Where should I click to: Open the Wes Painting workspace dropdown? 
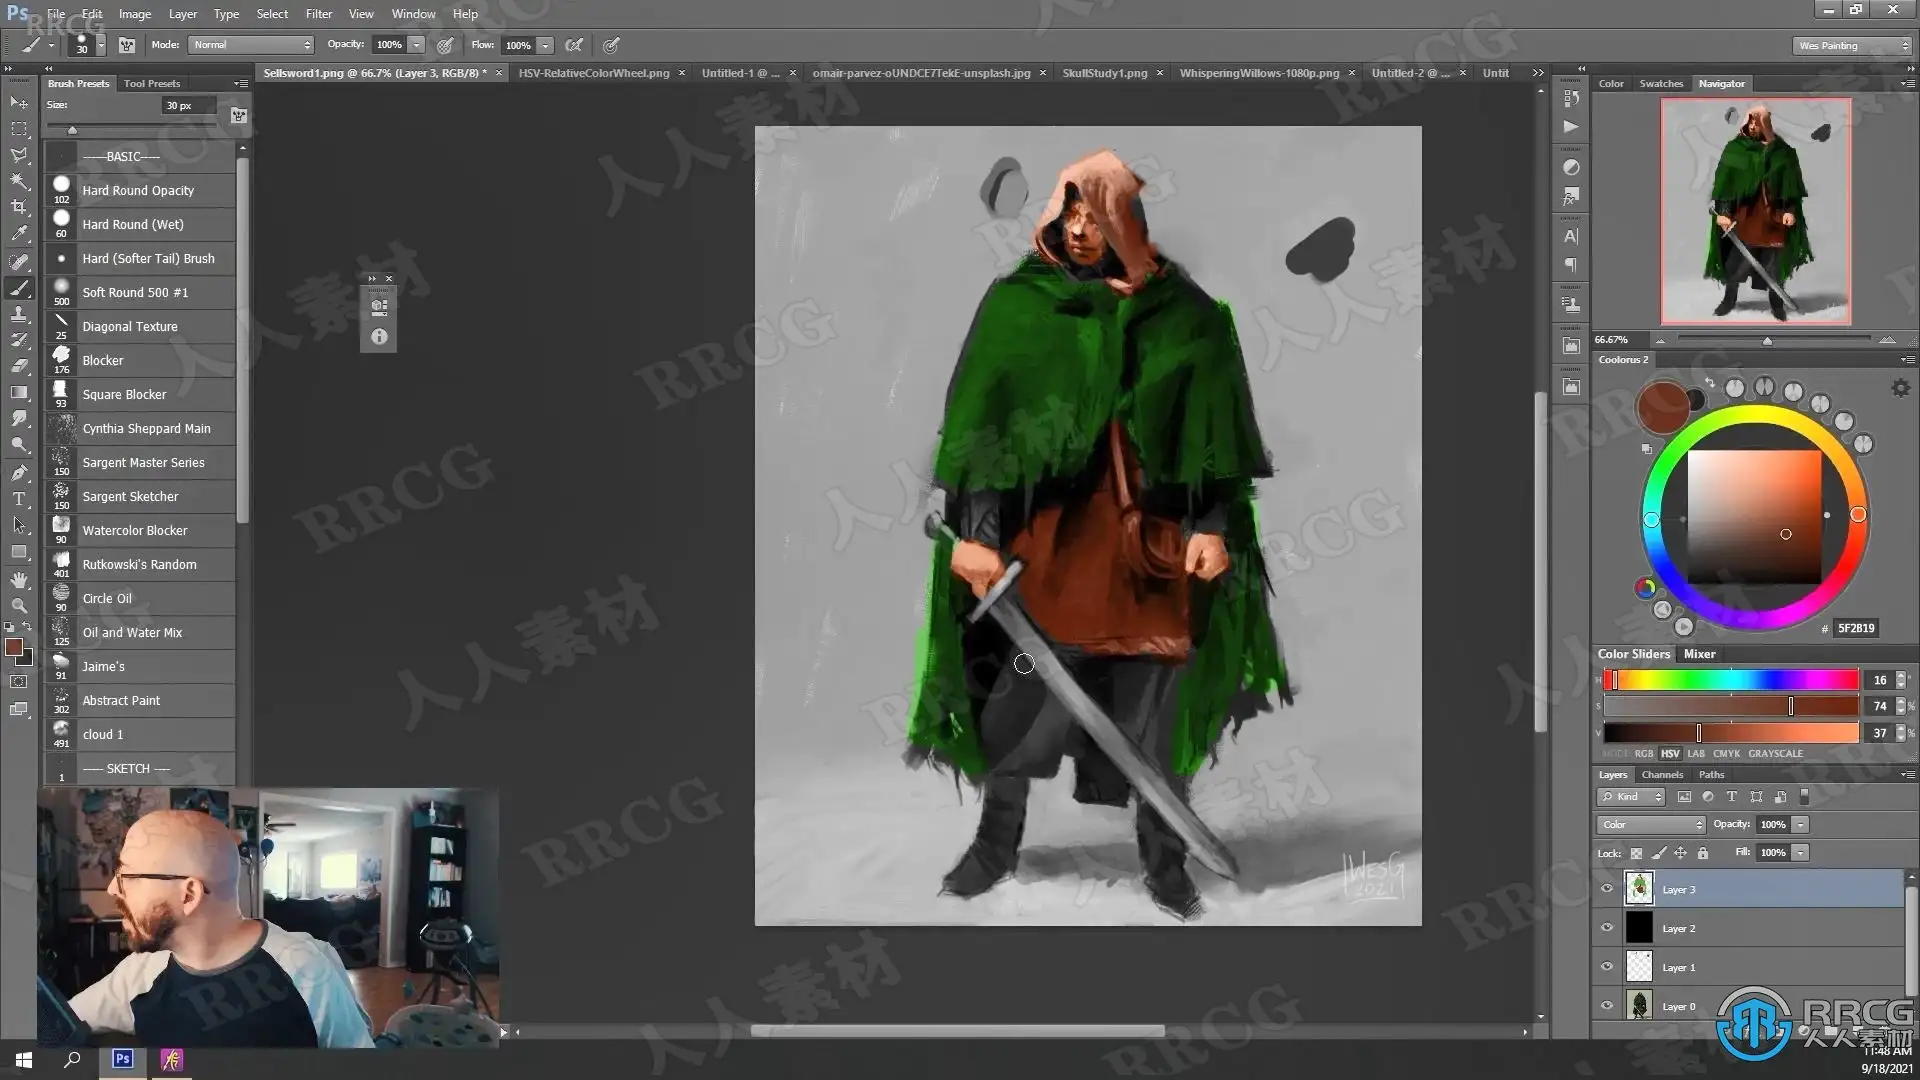1852,46
